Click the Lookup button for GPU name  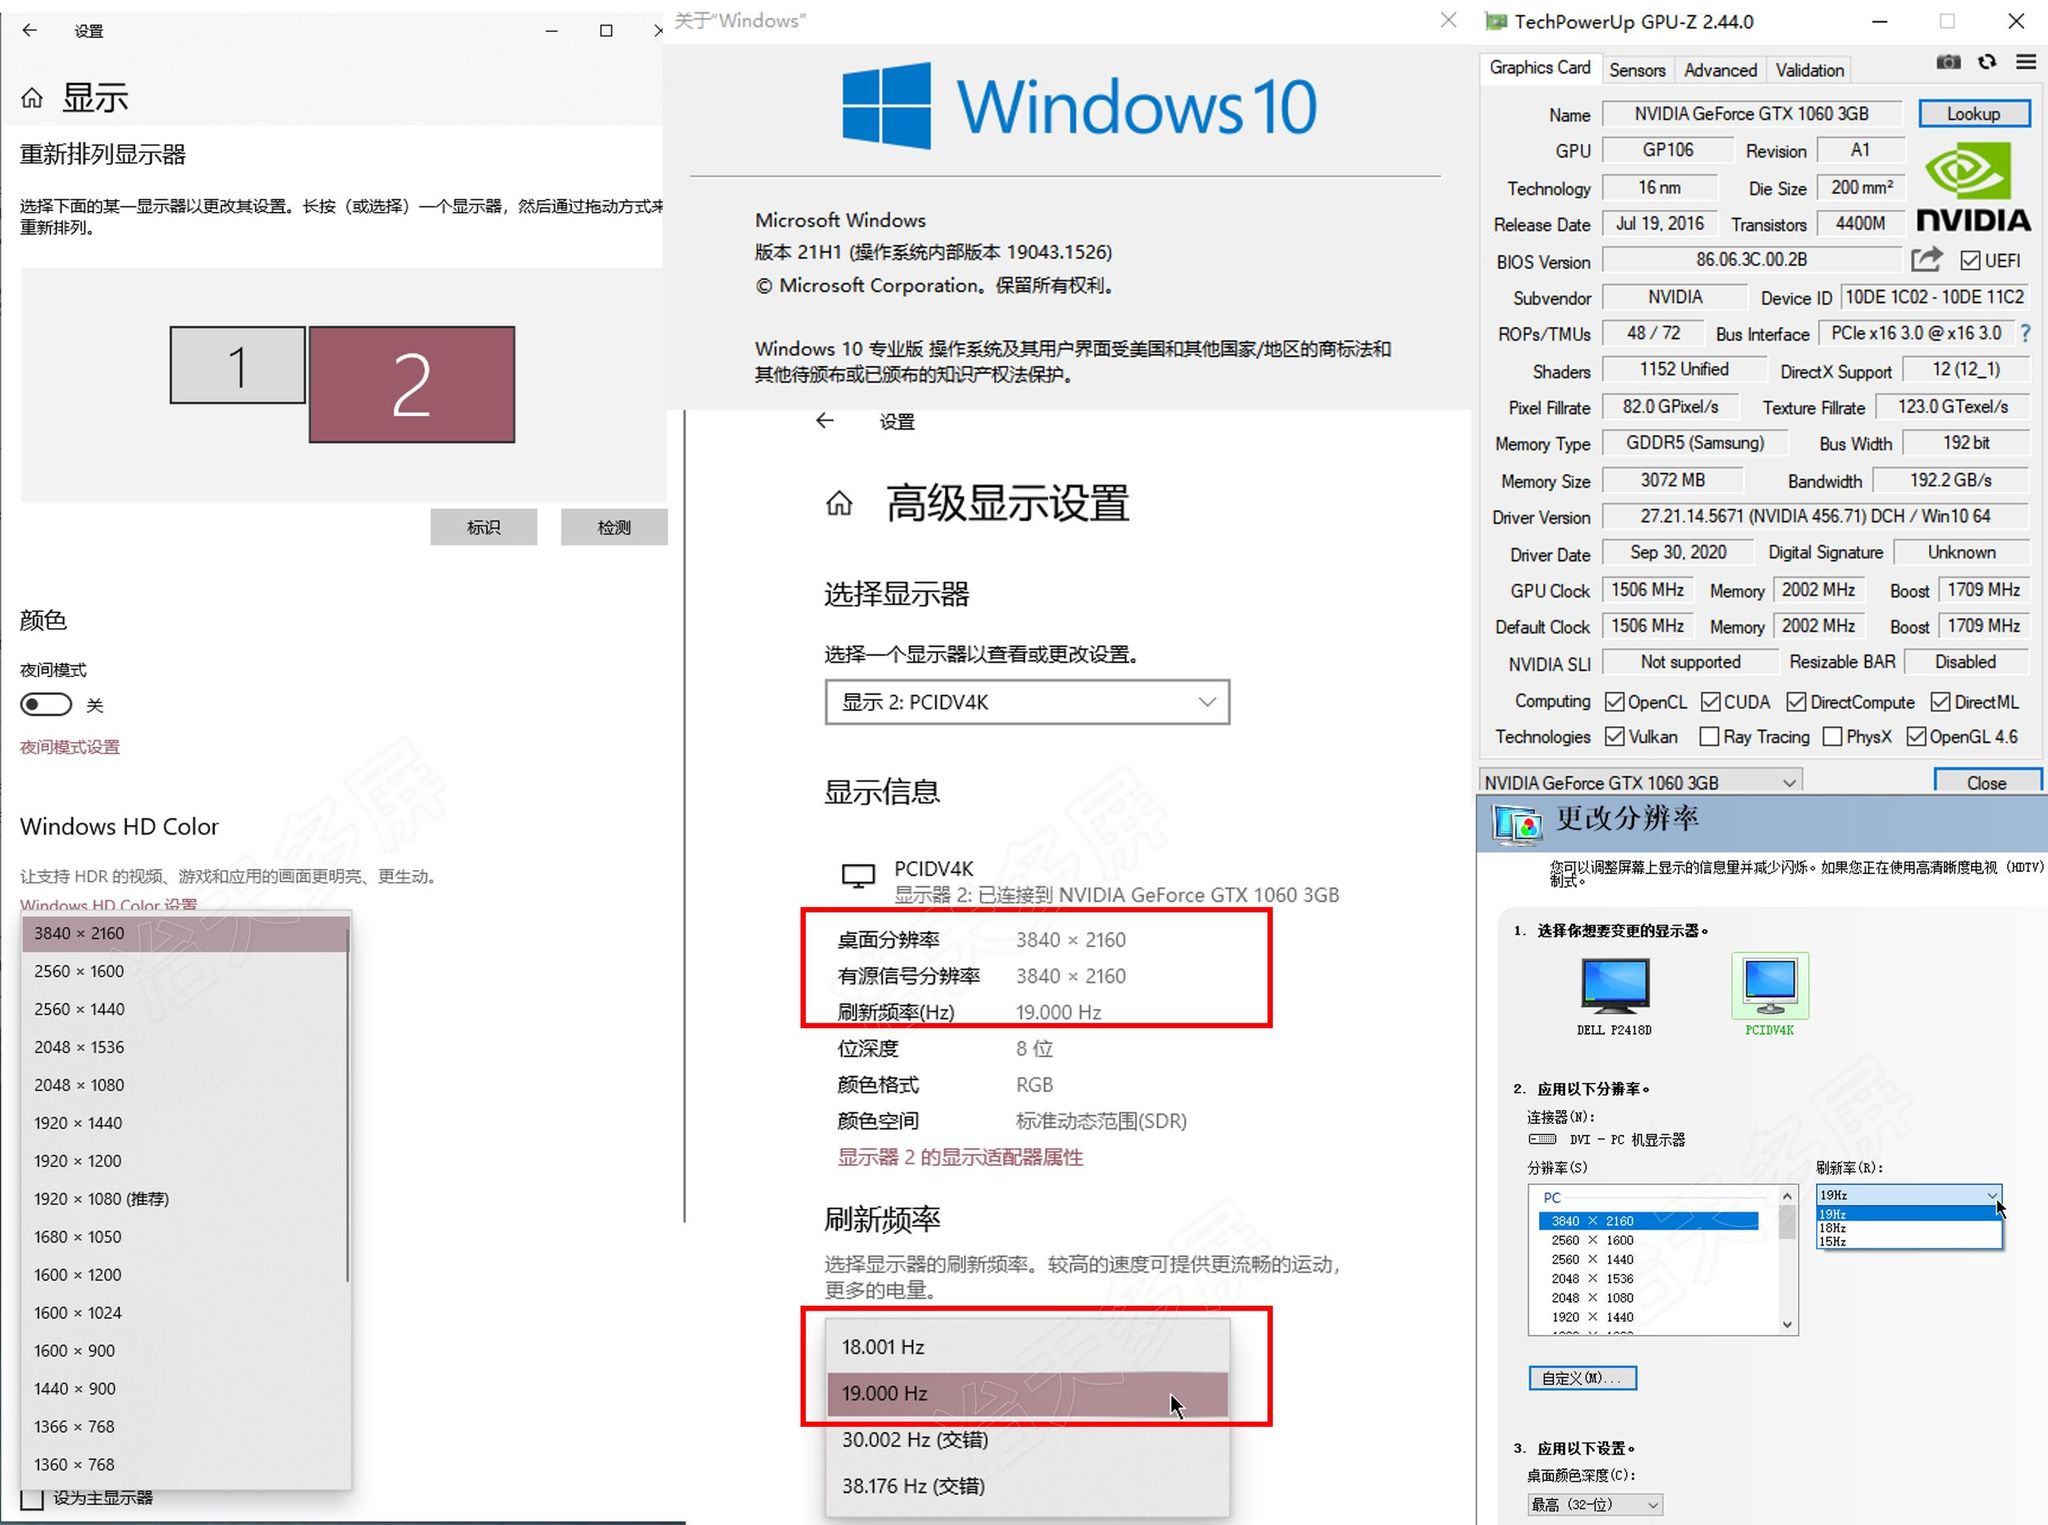1971,115
